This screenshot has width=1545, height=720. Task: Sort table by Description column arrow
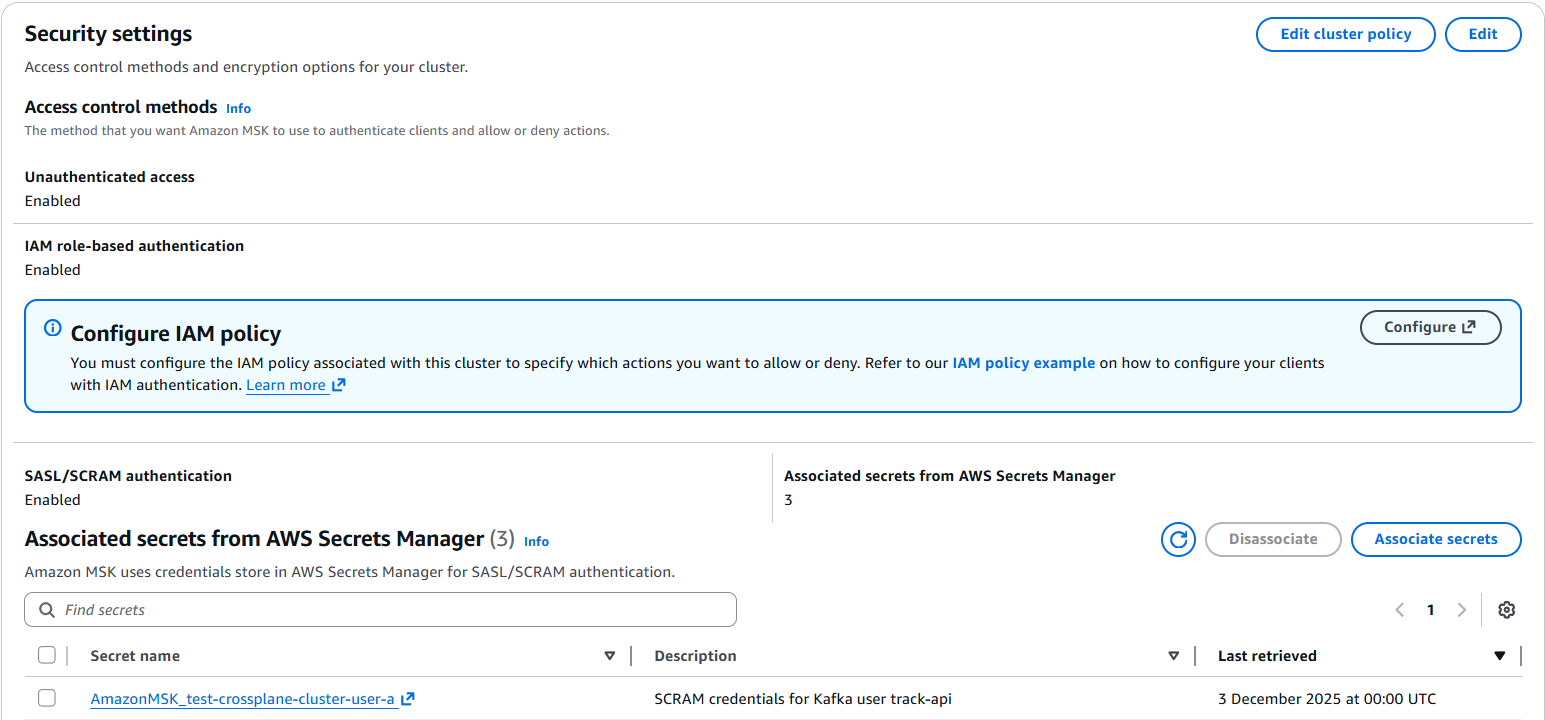pyautogui.click(x=1173, y=656)
